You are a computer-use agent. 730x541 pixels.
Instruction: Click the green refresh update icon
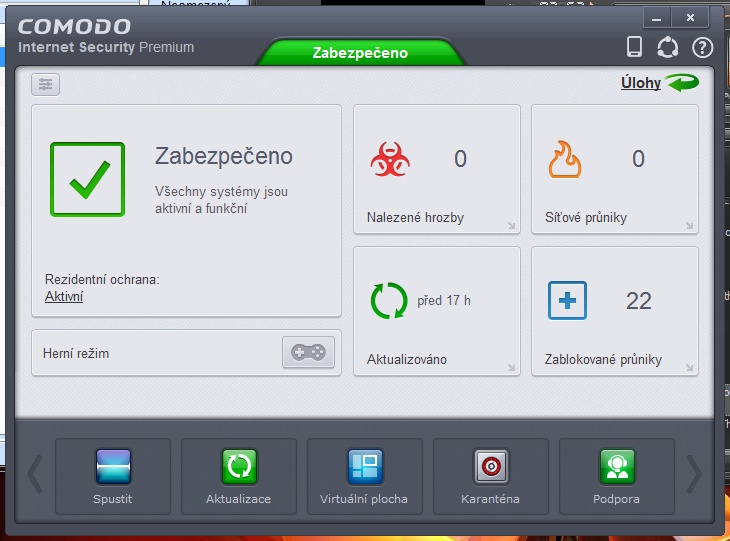pos(389,300)
